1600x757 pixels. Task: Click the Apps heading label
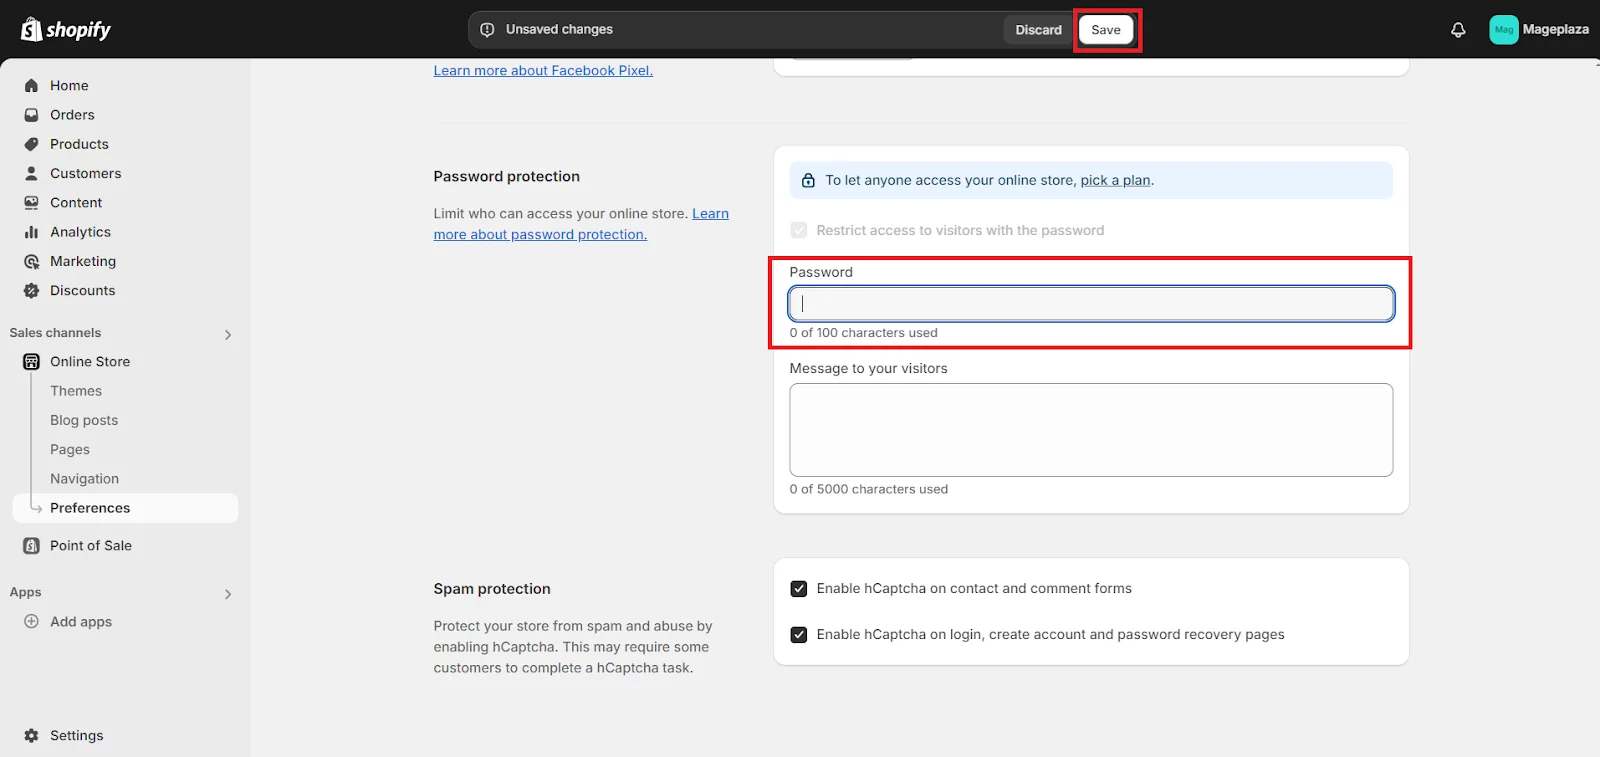(25, 593)
